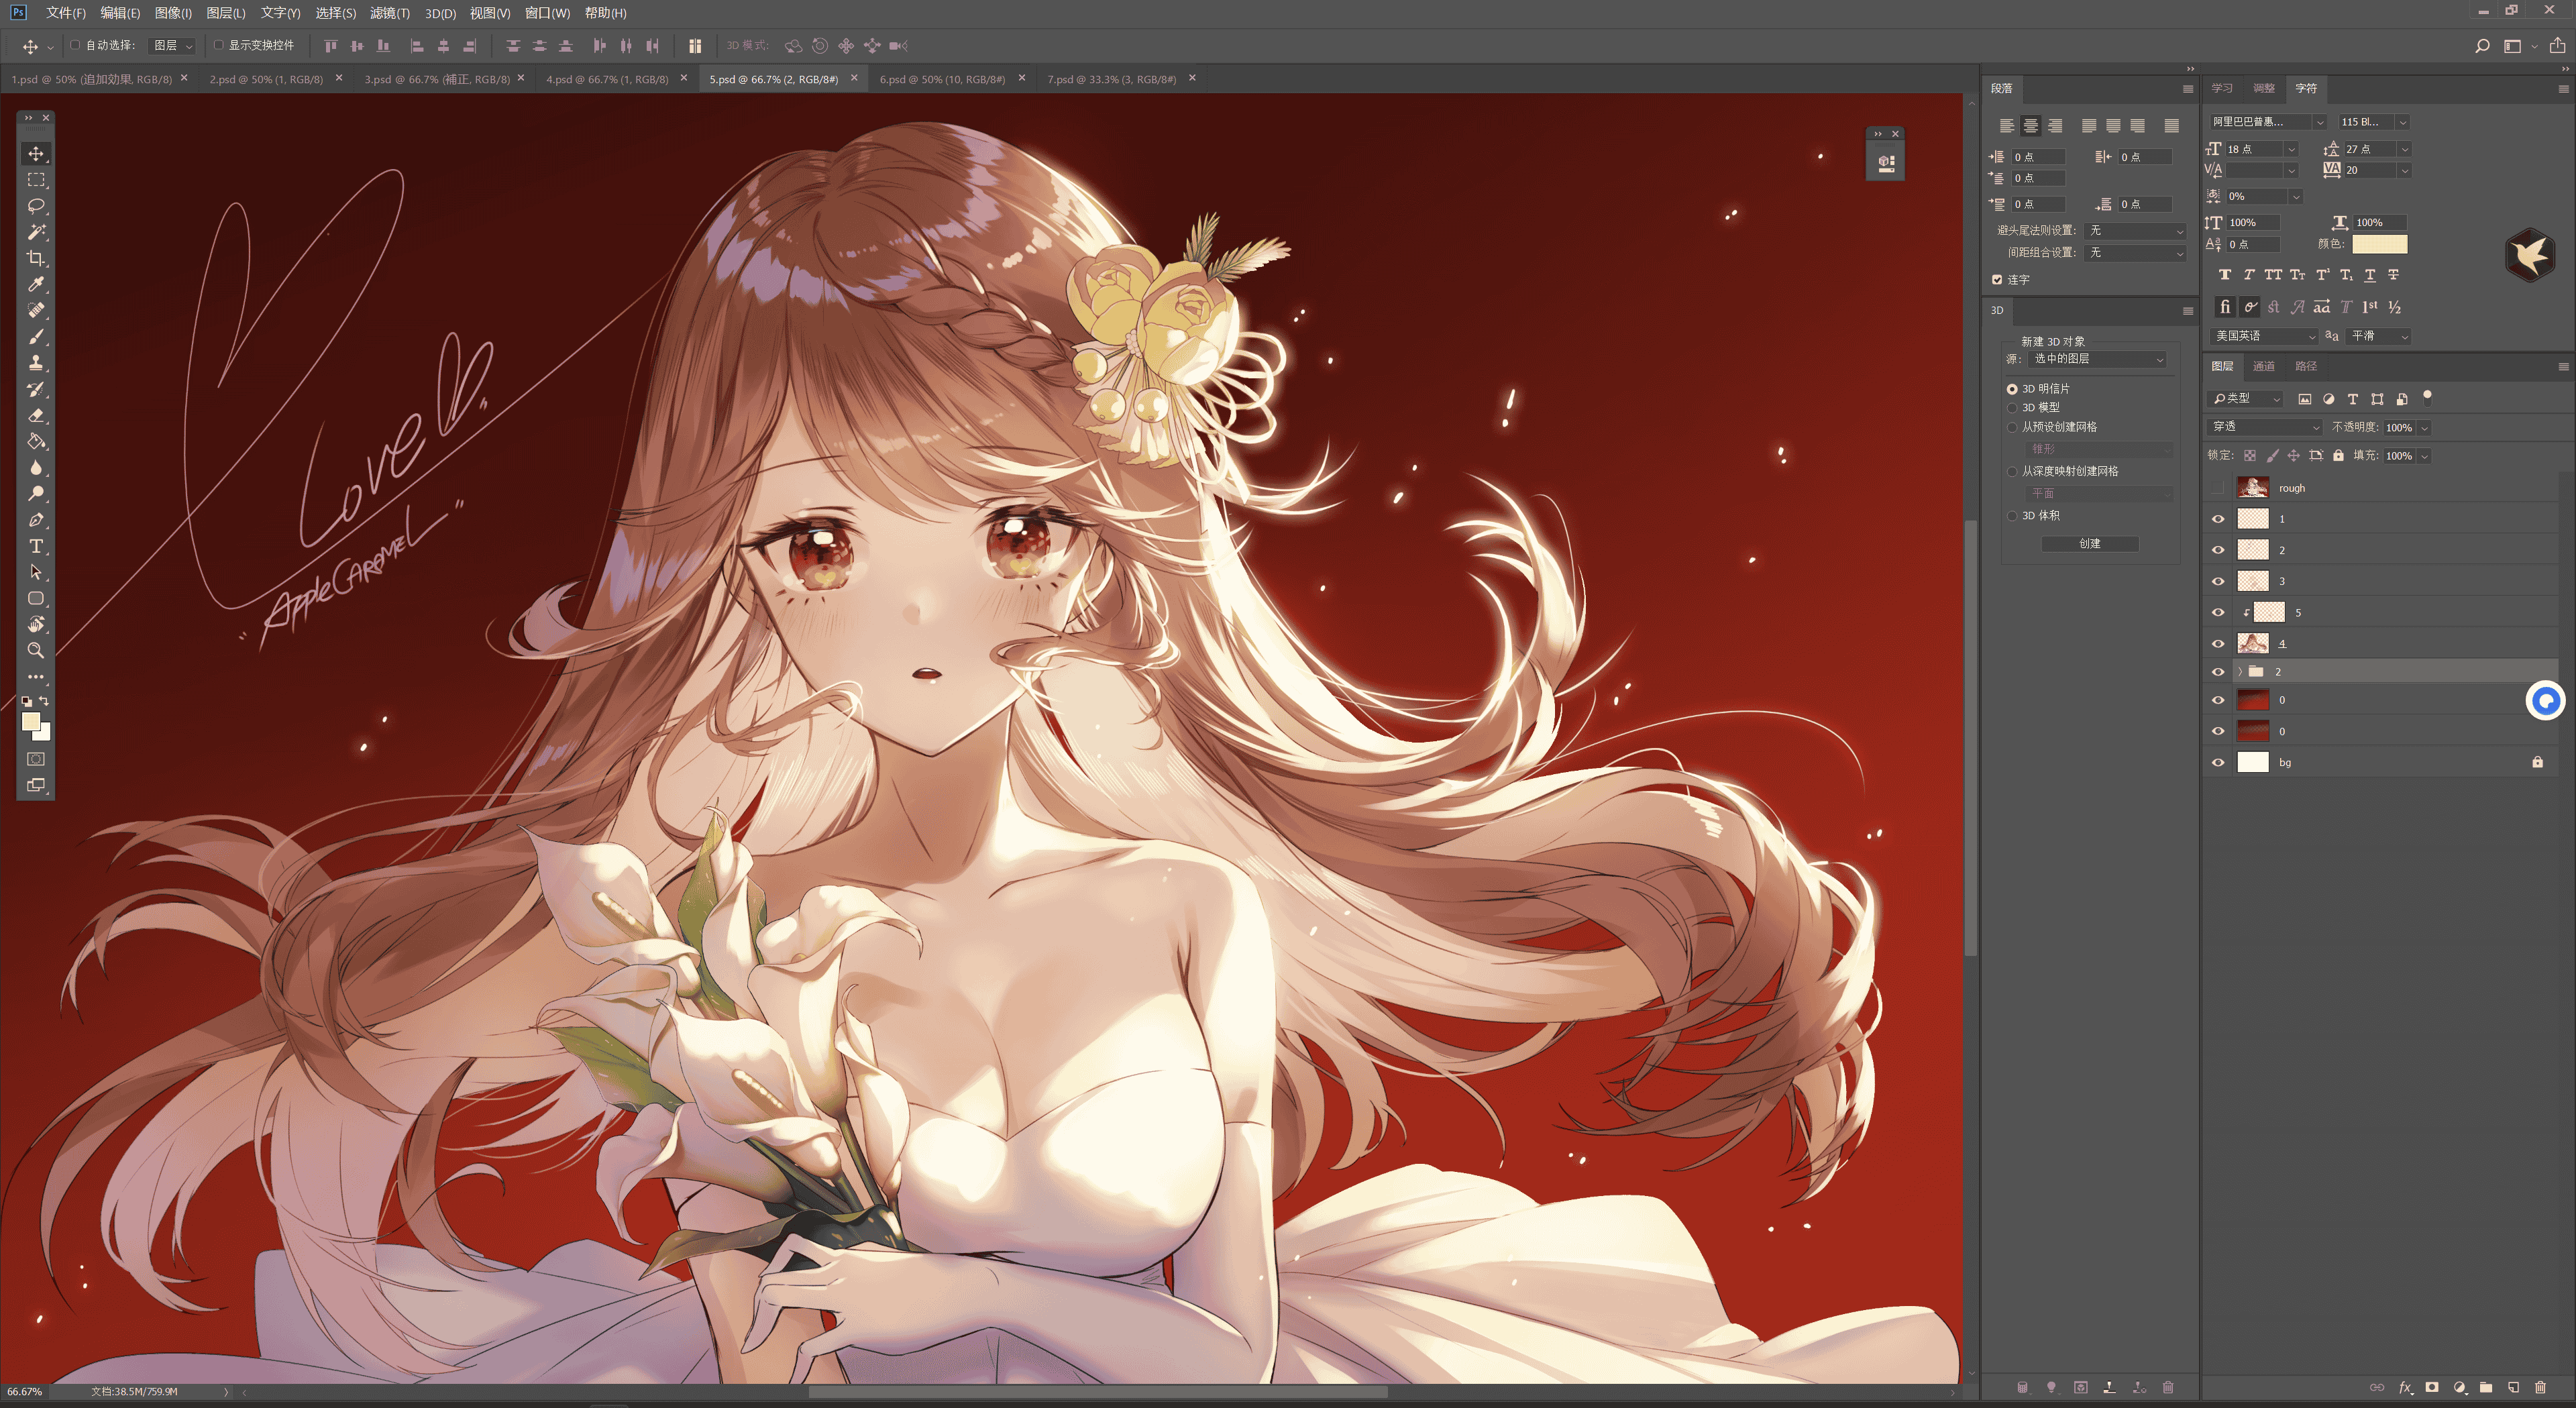Viewport: 2576px width, 1408px height.
Task: Click the fx layer style icon
Action: [2406, 1387]
